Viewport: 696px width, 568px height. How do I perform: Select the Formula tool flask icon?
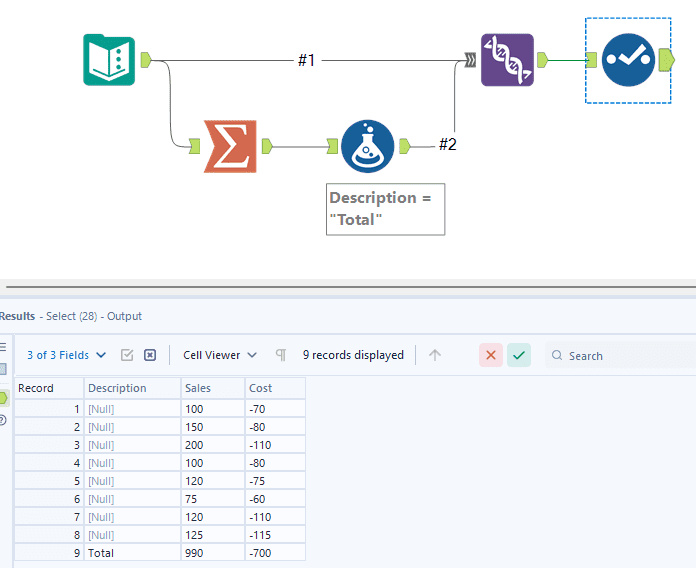pos(367,146)
